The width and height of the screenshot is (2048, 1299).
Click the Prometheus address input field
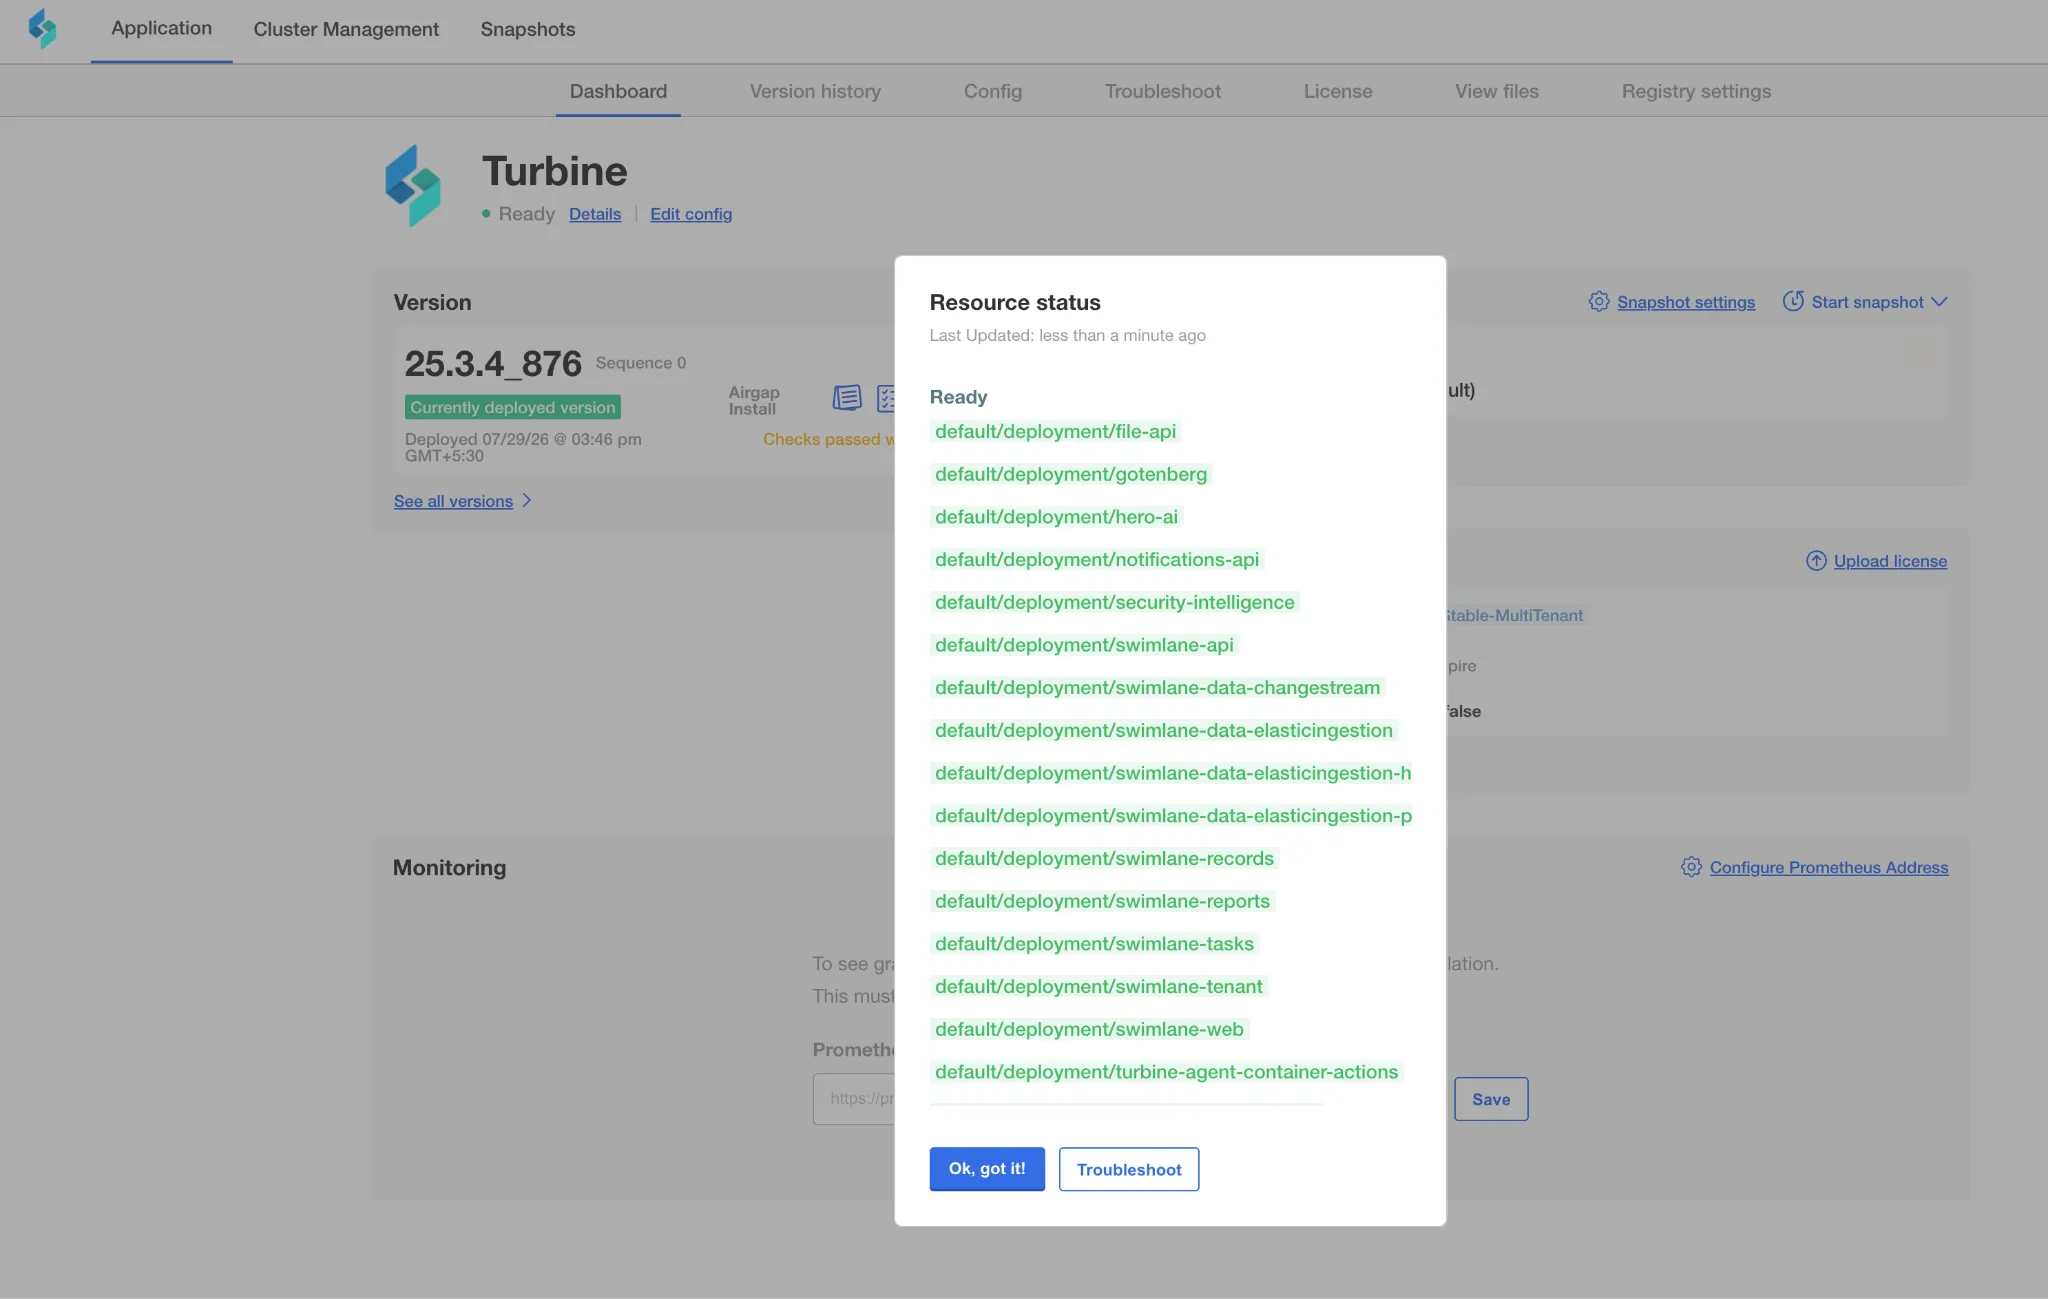click(854, 1099)
